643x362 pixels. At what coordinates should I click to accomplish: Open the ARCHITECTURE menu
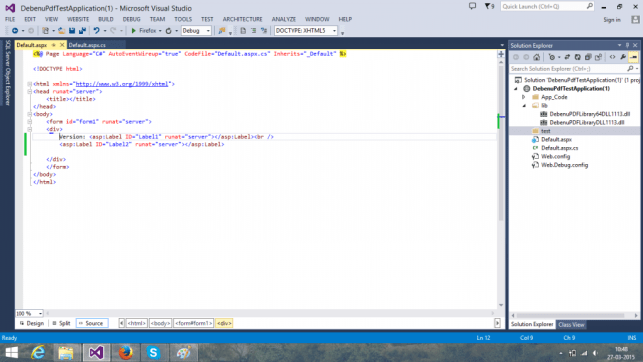(242, 19)
